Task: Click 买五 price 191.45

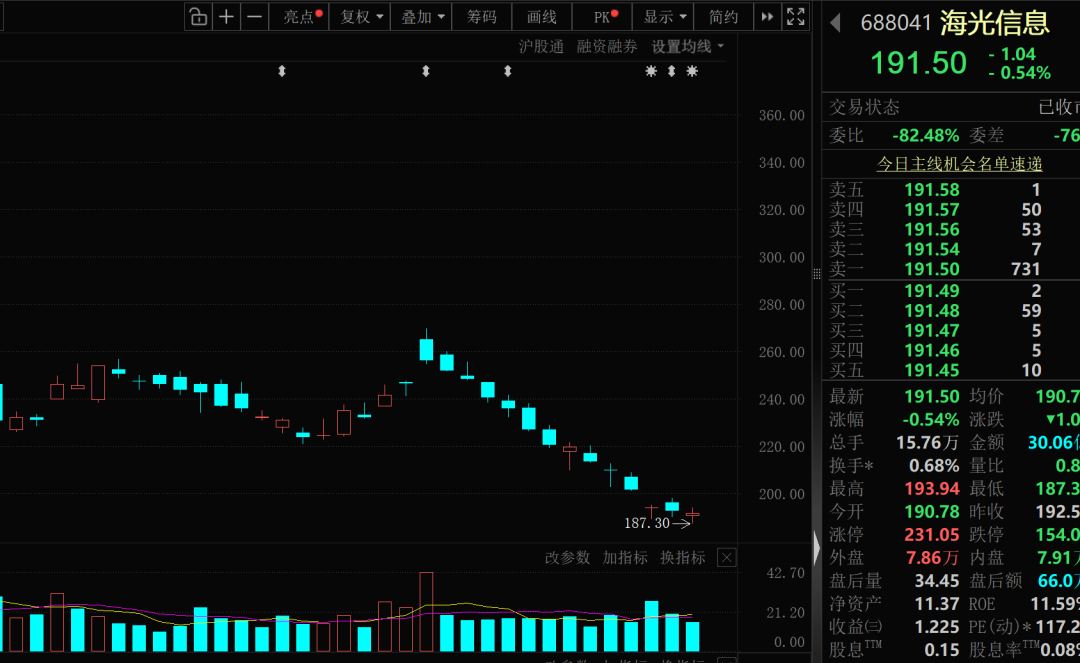Action: (931, 371)
